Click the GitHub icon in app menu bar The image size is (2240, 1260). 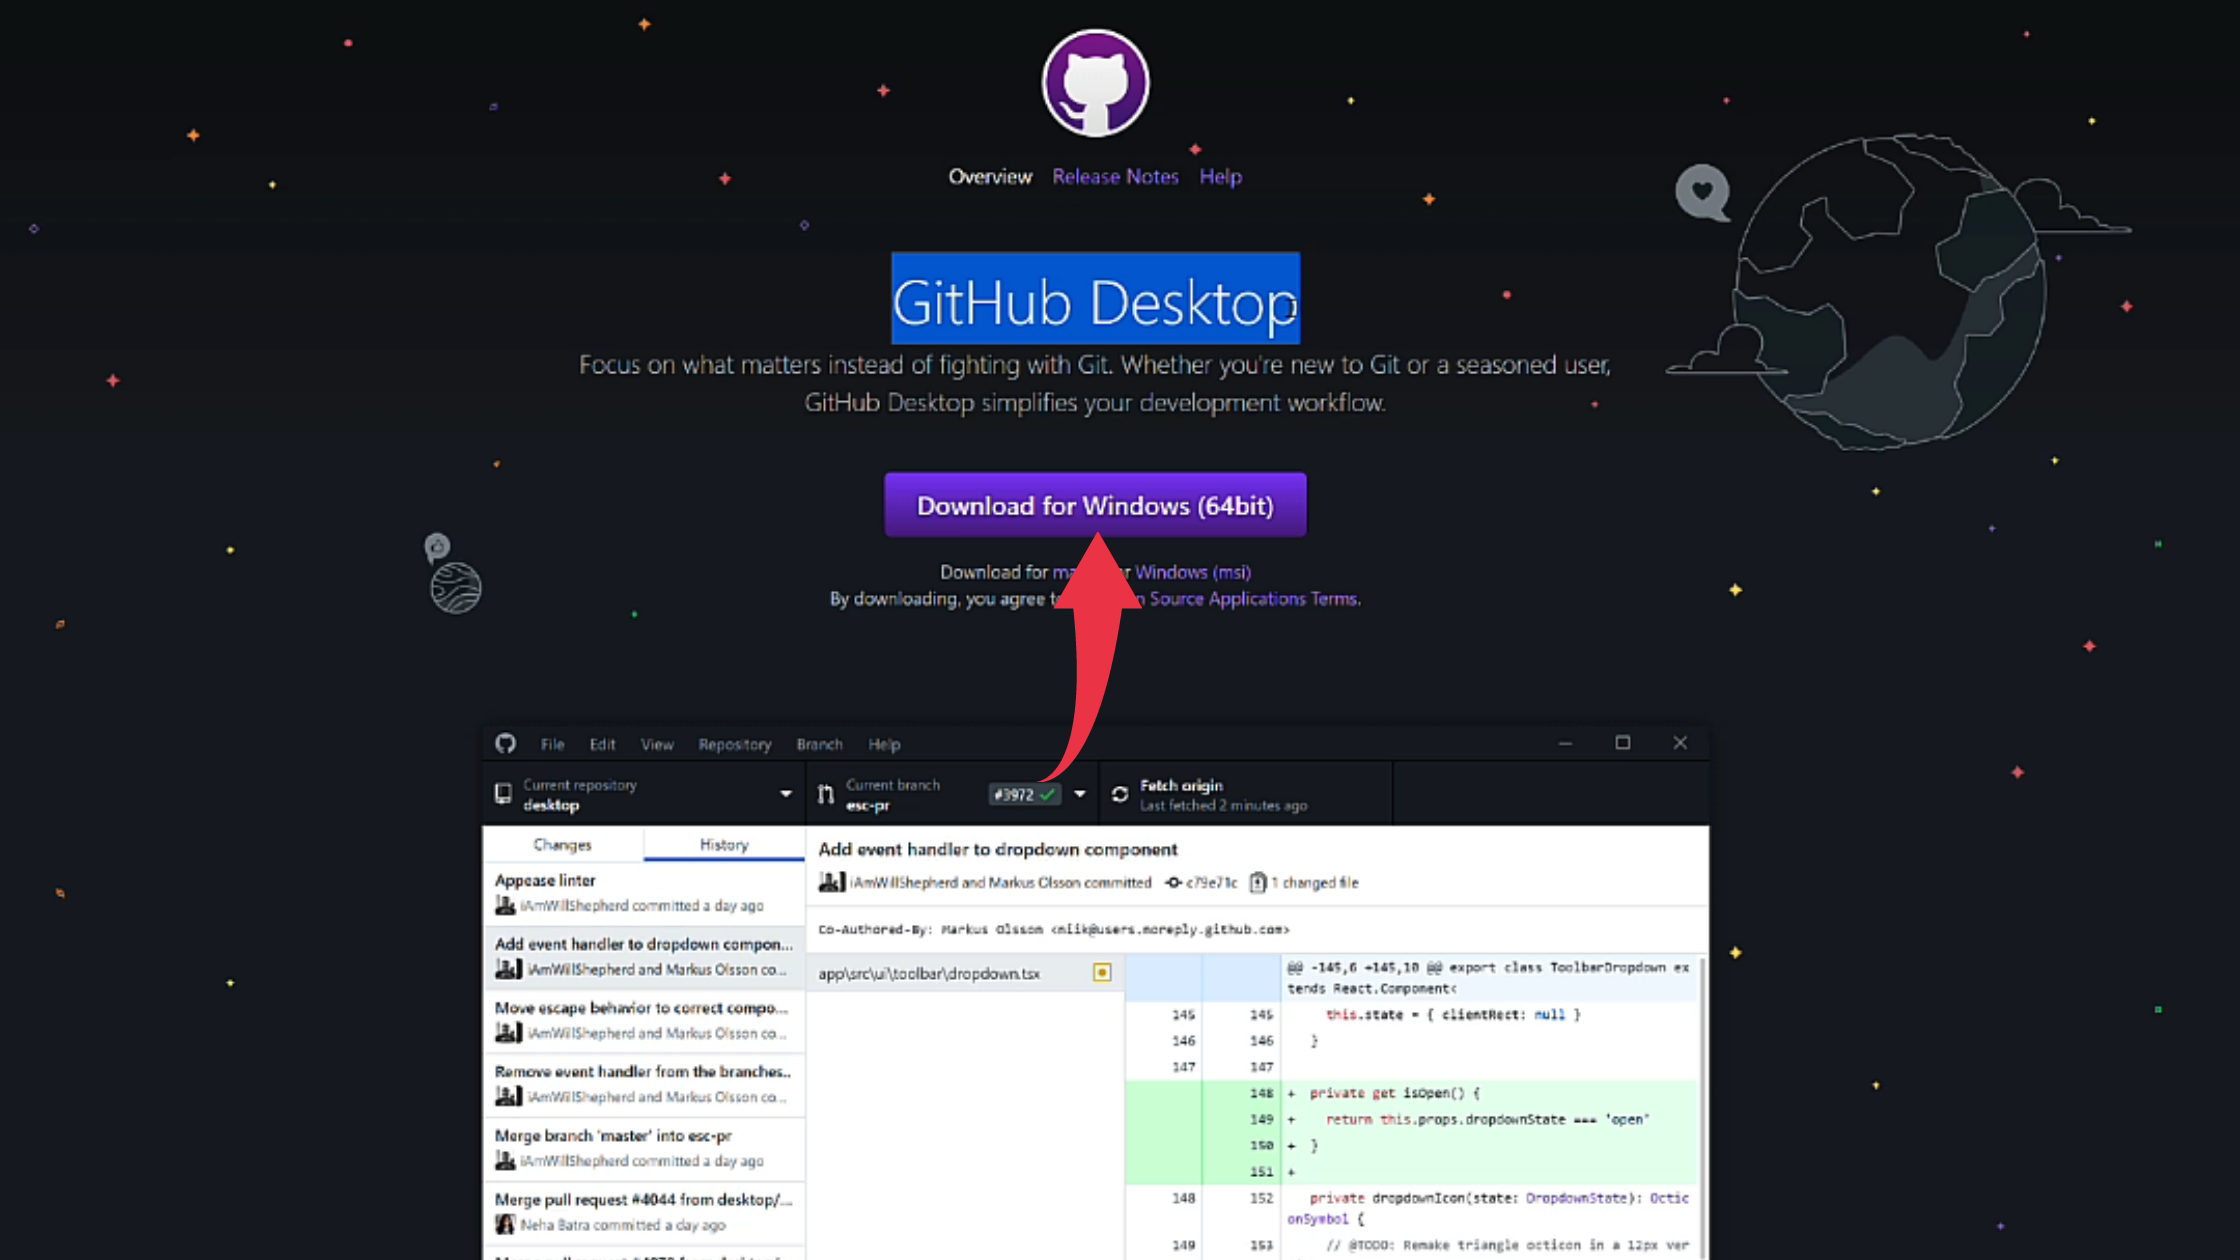pos(506,743)
